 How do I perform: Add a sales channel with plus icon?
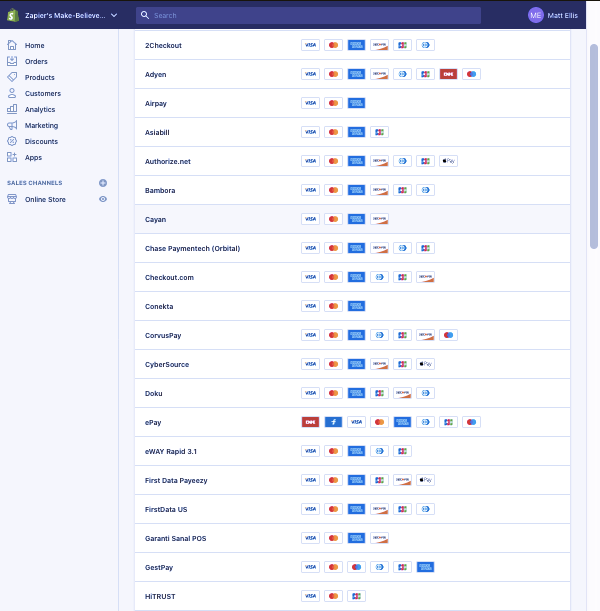(103, 183)
